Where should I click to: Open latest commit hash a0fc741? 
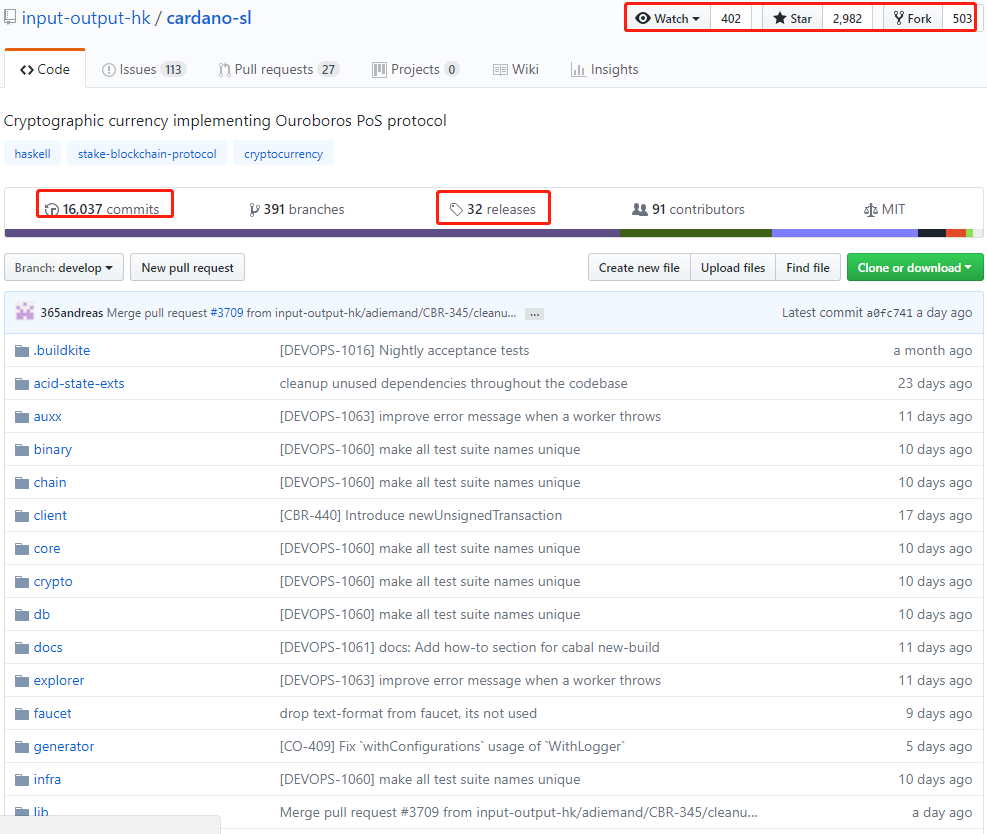[889, 313]
